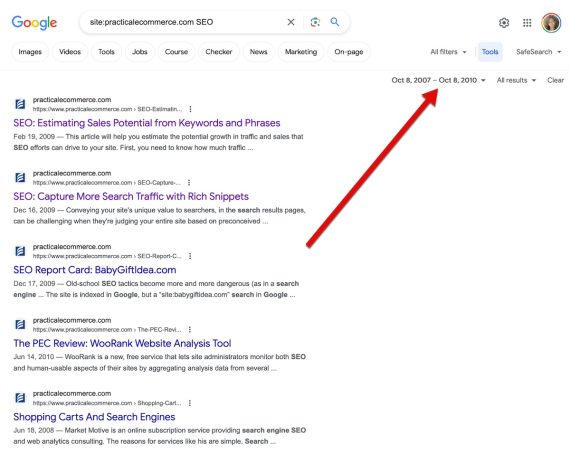Open SEO: Capture More Search Traffic link
570x454 pixels.
coord(131,196)
